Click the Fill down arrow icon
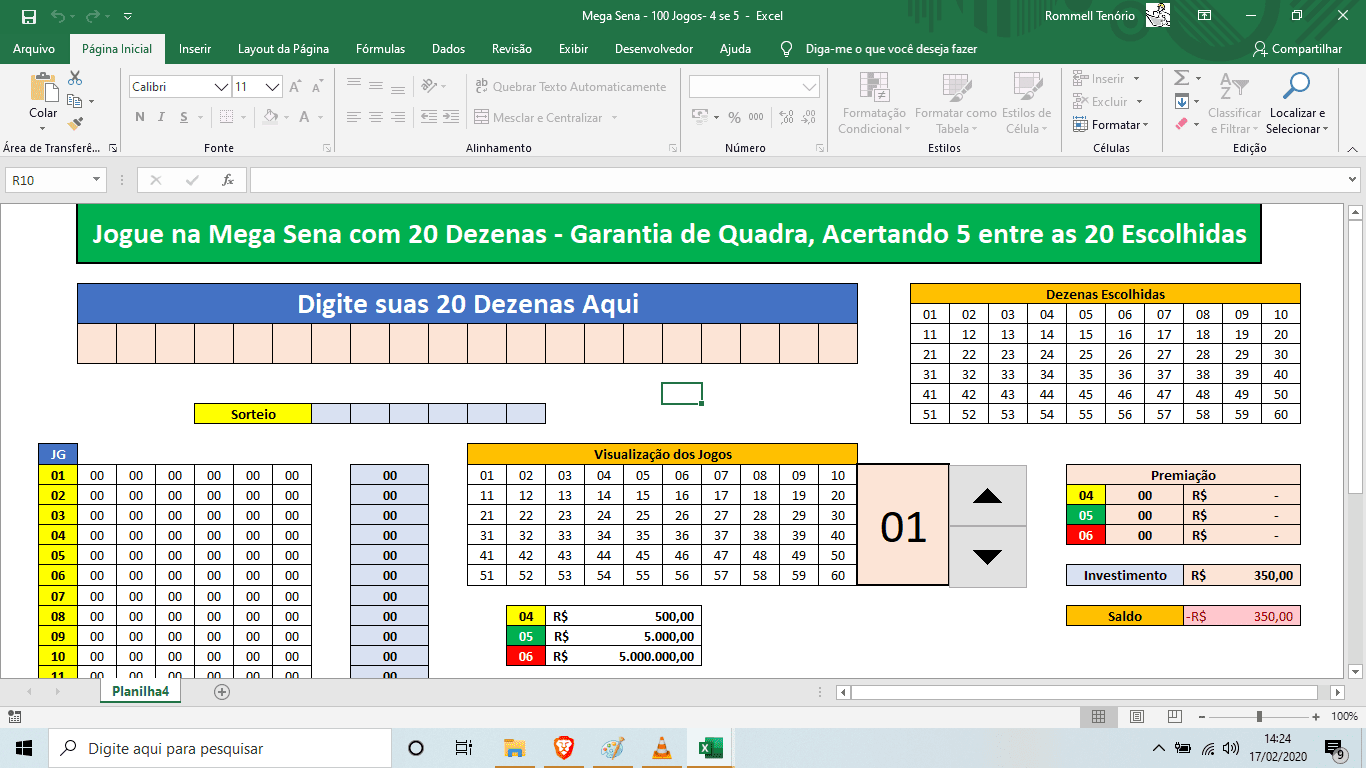Viewport: 1366px width, 768px height. (x=1181, y=101)
